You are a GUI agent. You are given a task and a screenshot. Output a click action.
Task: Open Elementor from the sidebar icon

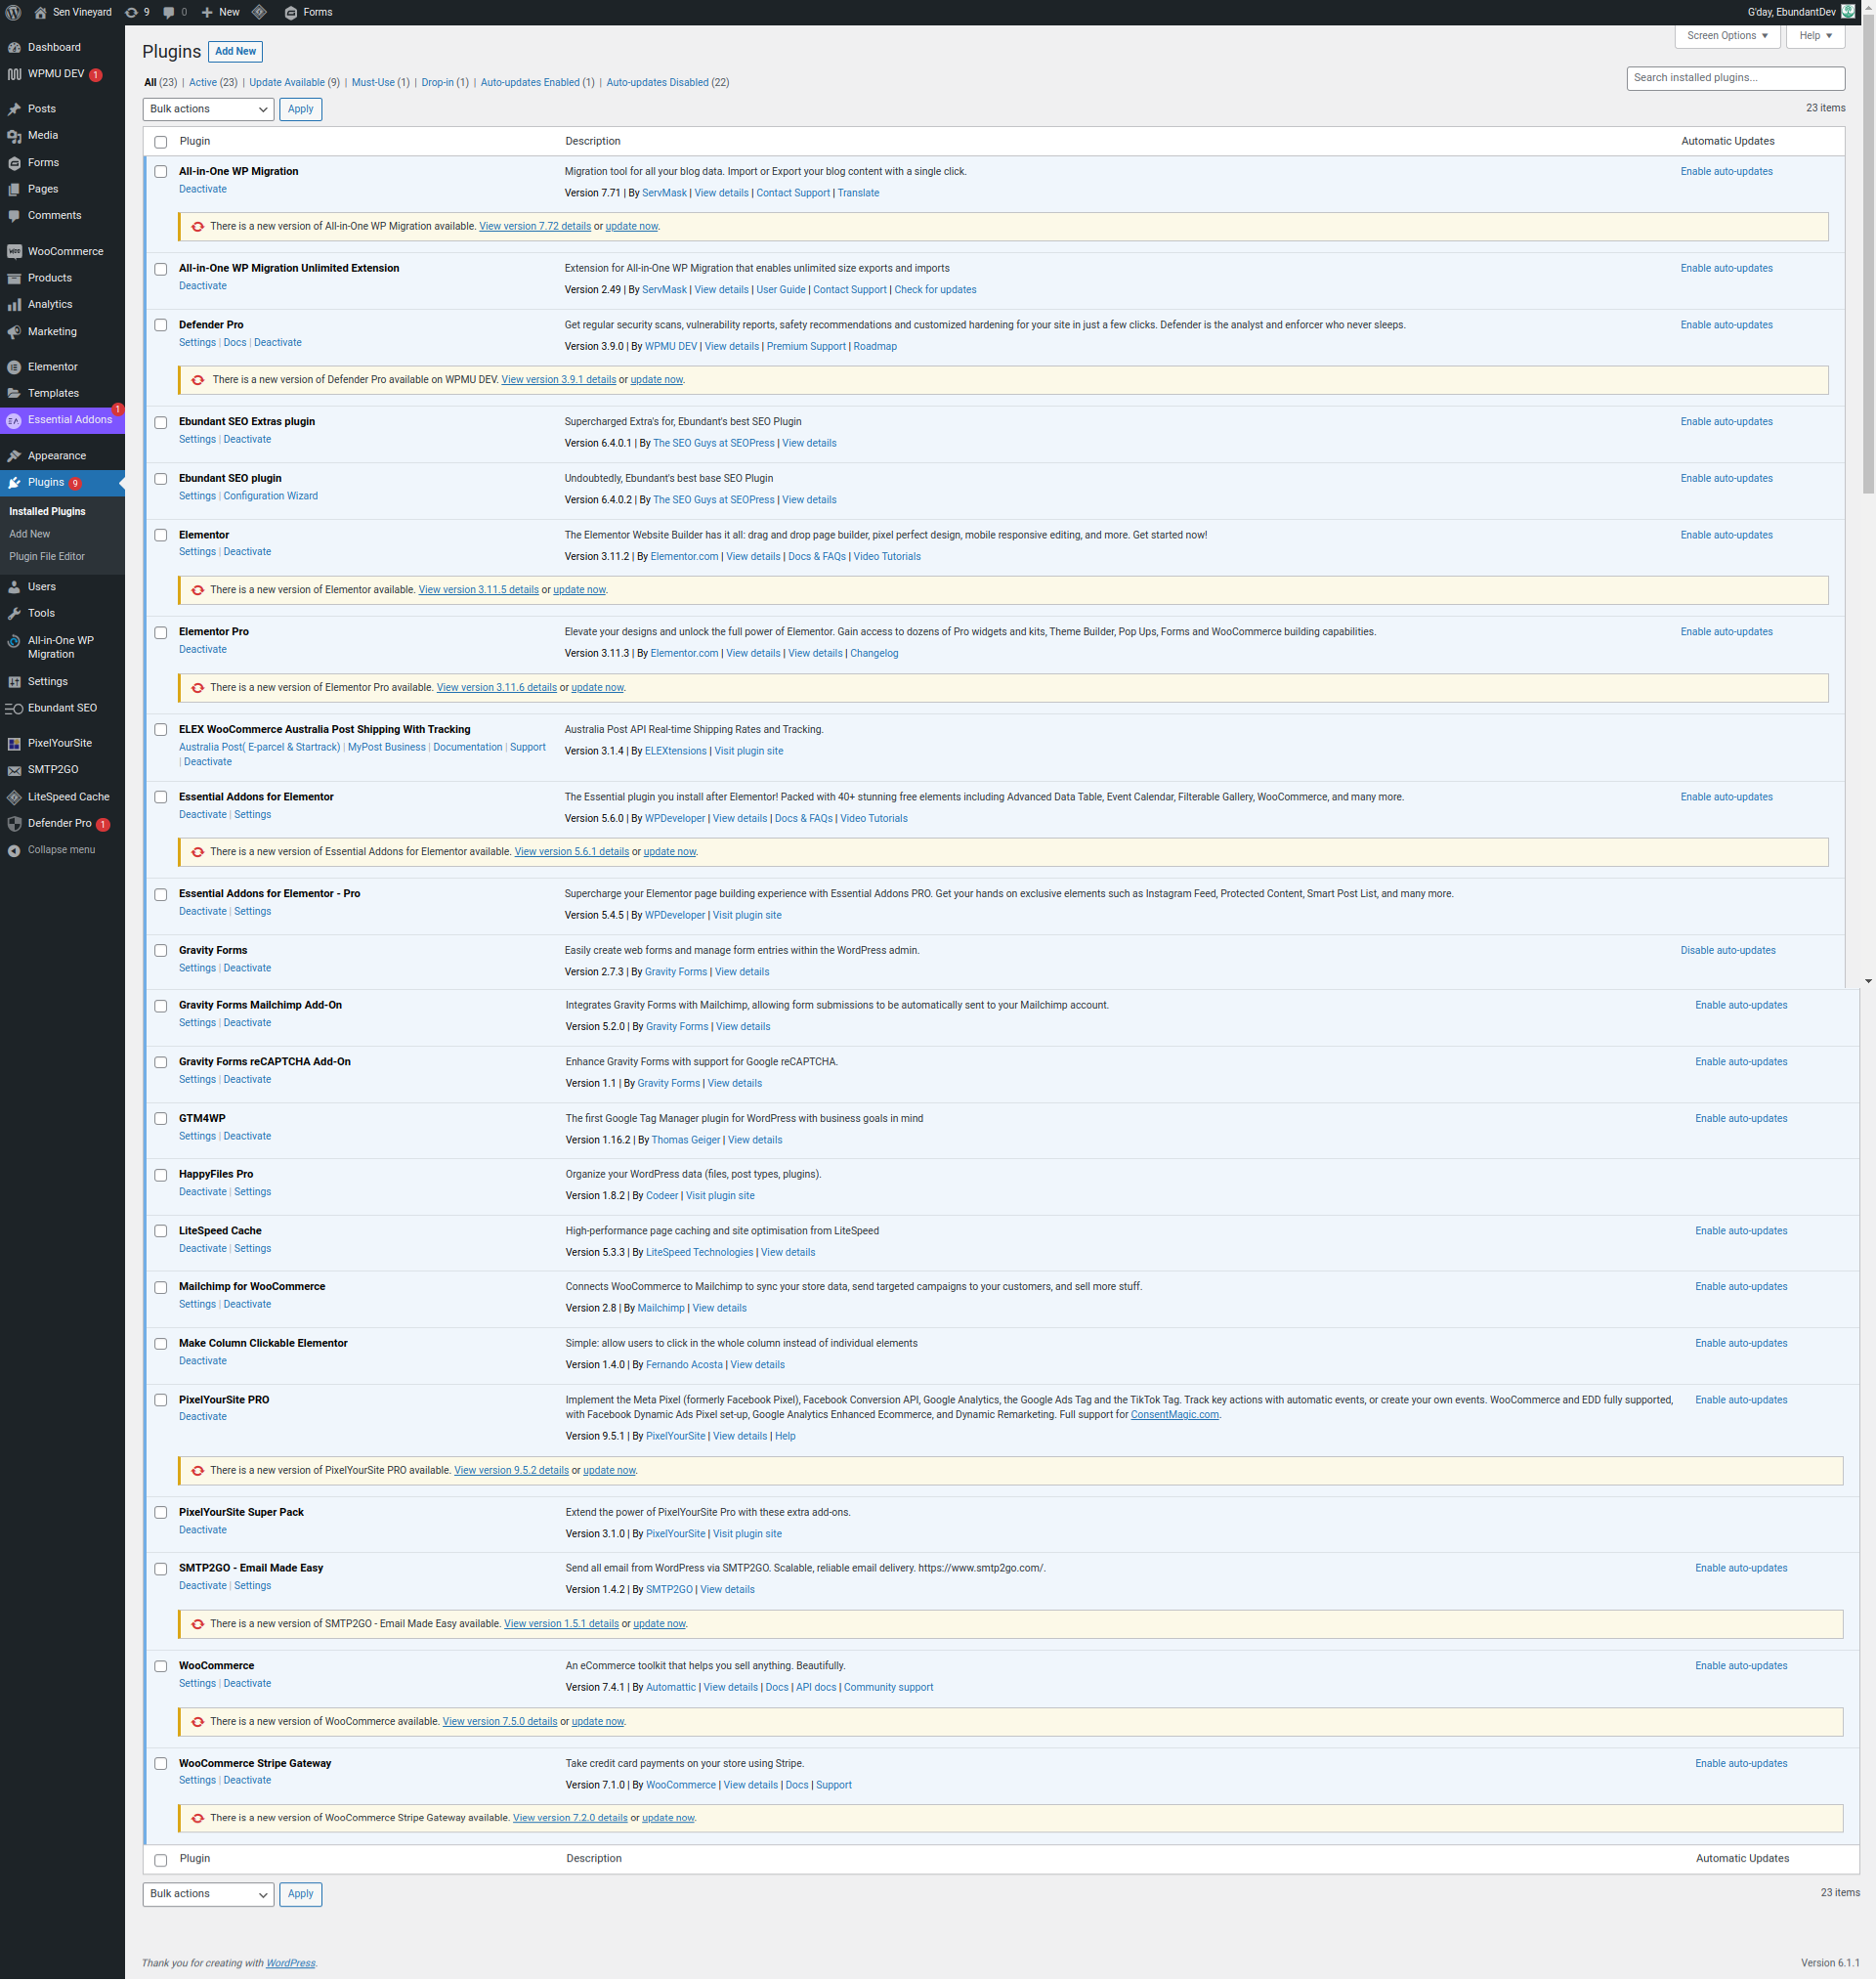click(14, 367)
